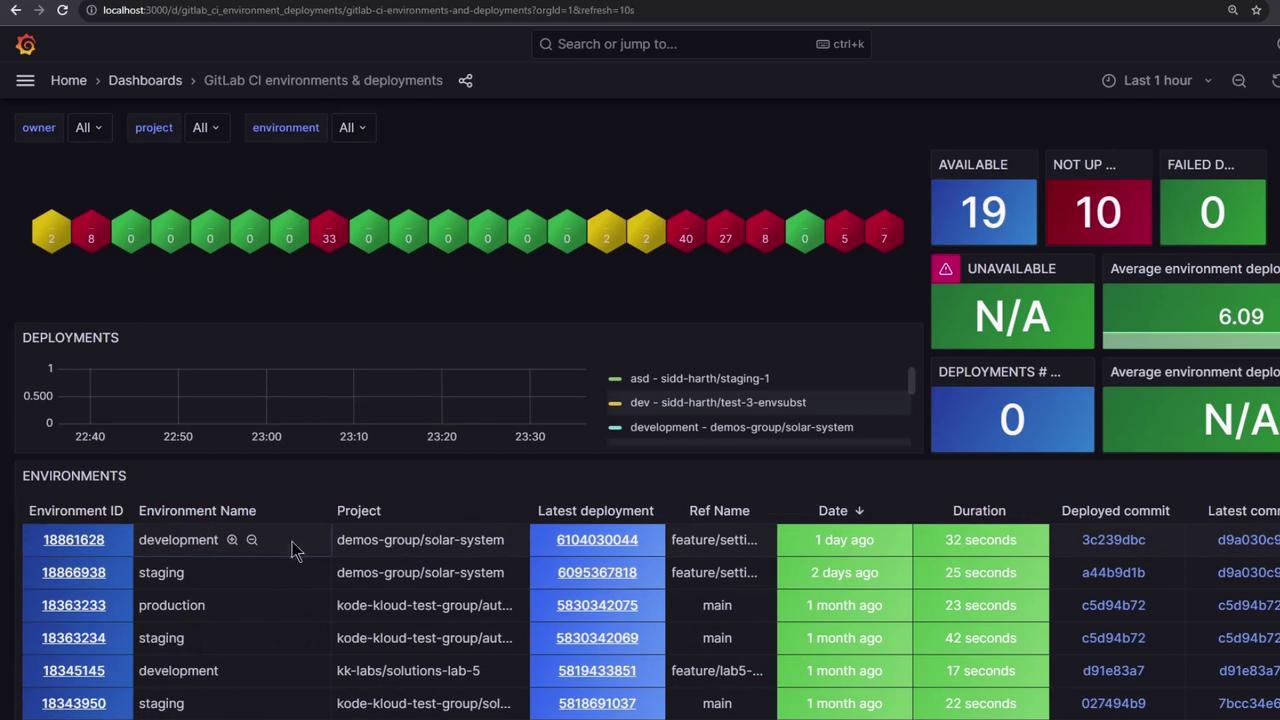Click the first yellow hexagon showing 2
1280x720 pixels.
[51, 231]
